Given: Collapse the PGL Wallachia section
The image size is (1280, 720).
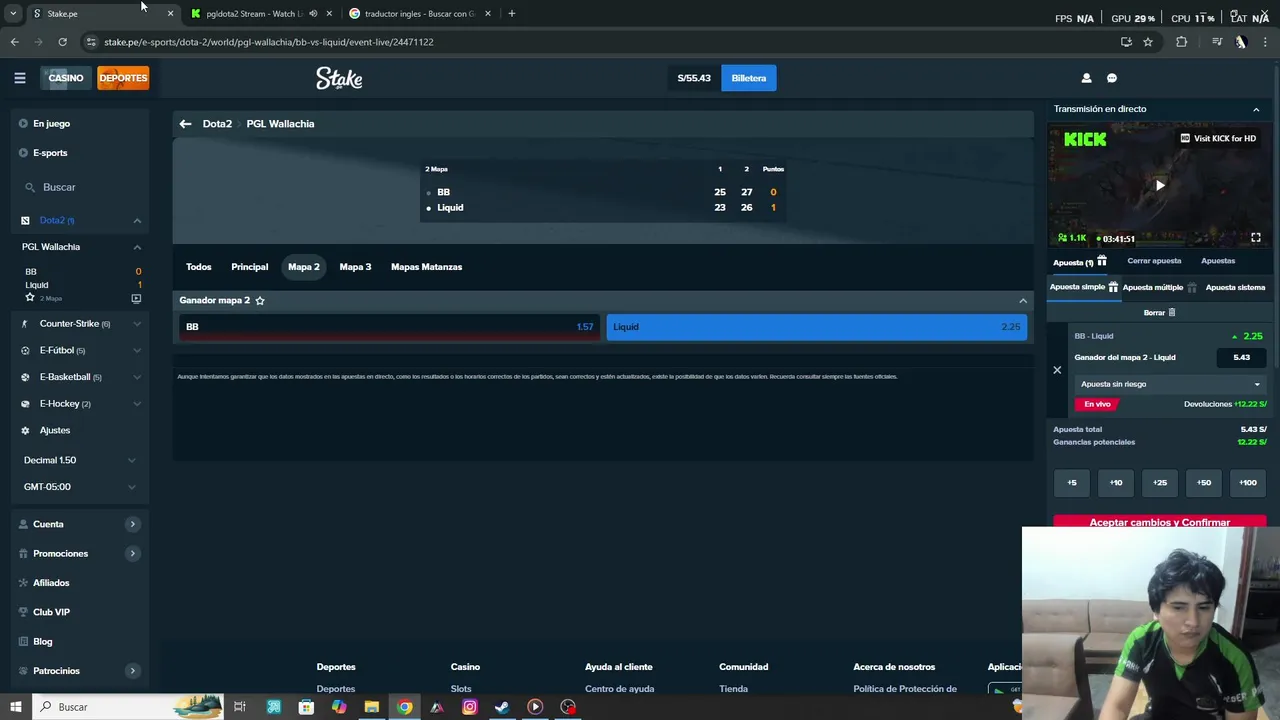Looking at the screenshot, I should click(137, 247).
